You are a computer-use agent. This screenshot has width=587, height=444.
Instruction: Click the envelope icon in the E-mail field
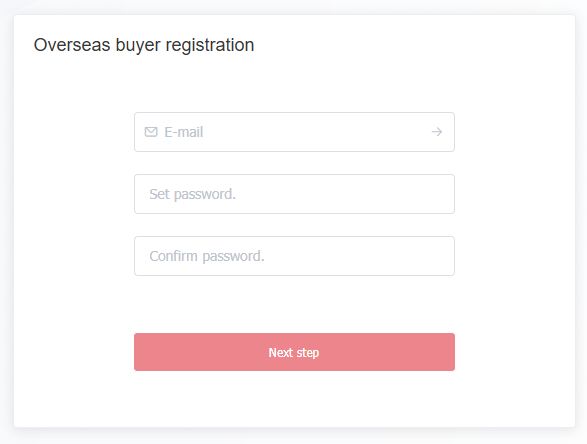coord(151,132)
